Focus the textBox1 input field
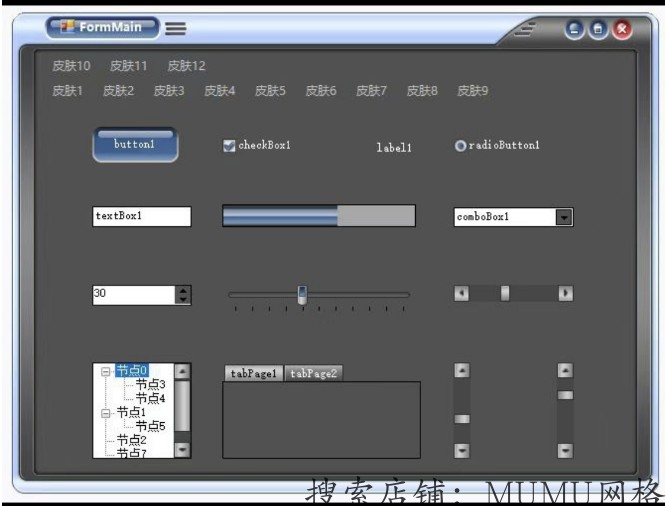The width and height of the screenshot is (666, 506). (142, 216)
